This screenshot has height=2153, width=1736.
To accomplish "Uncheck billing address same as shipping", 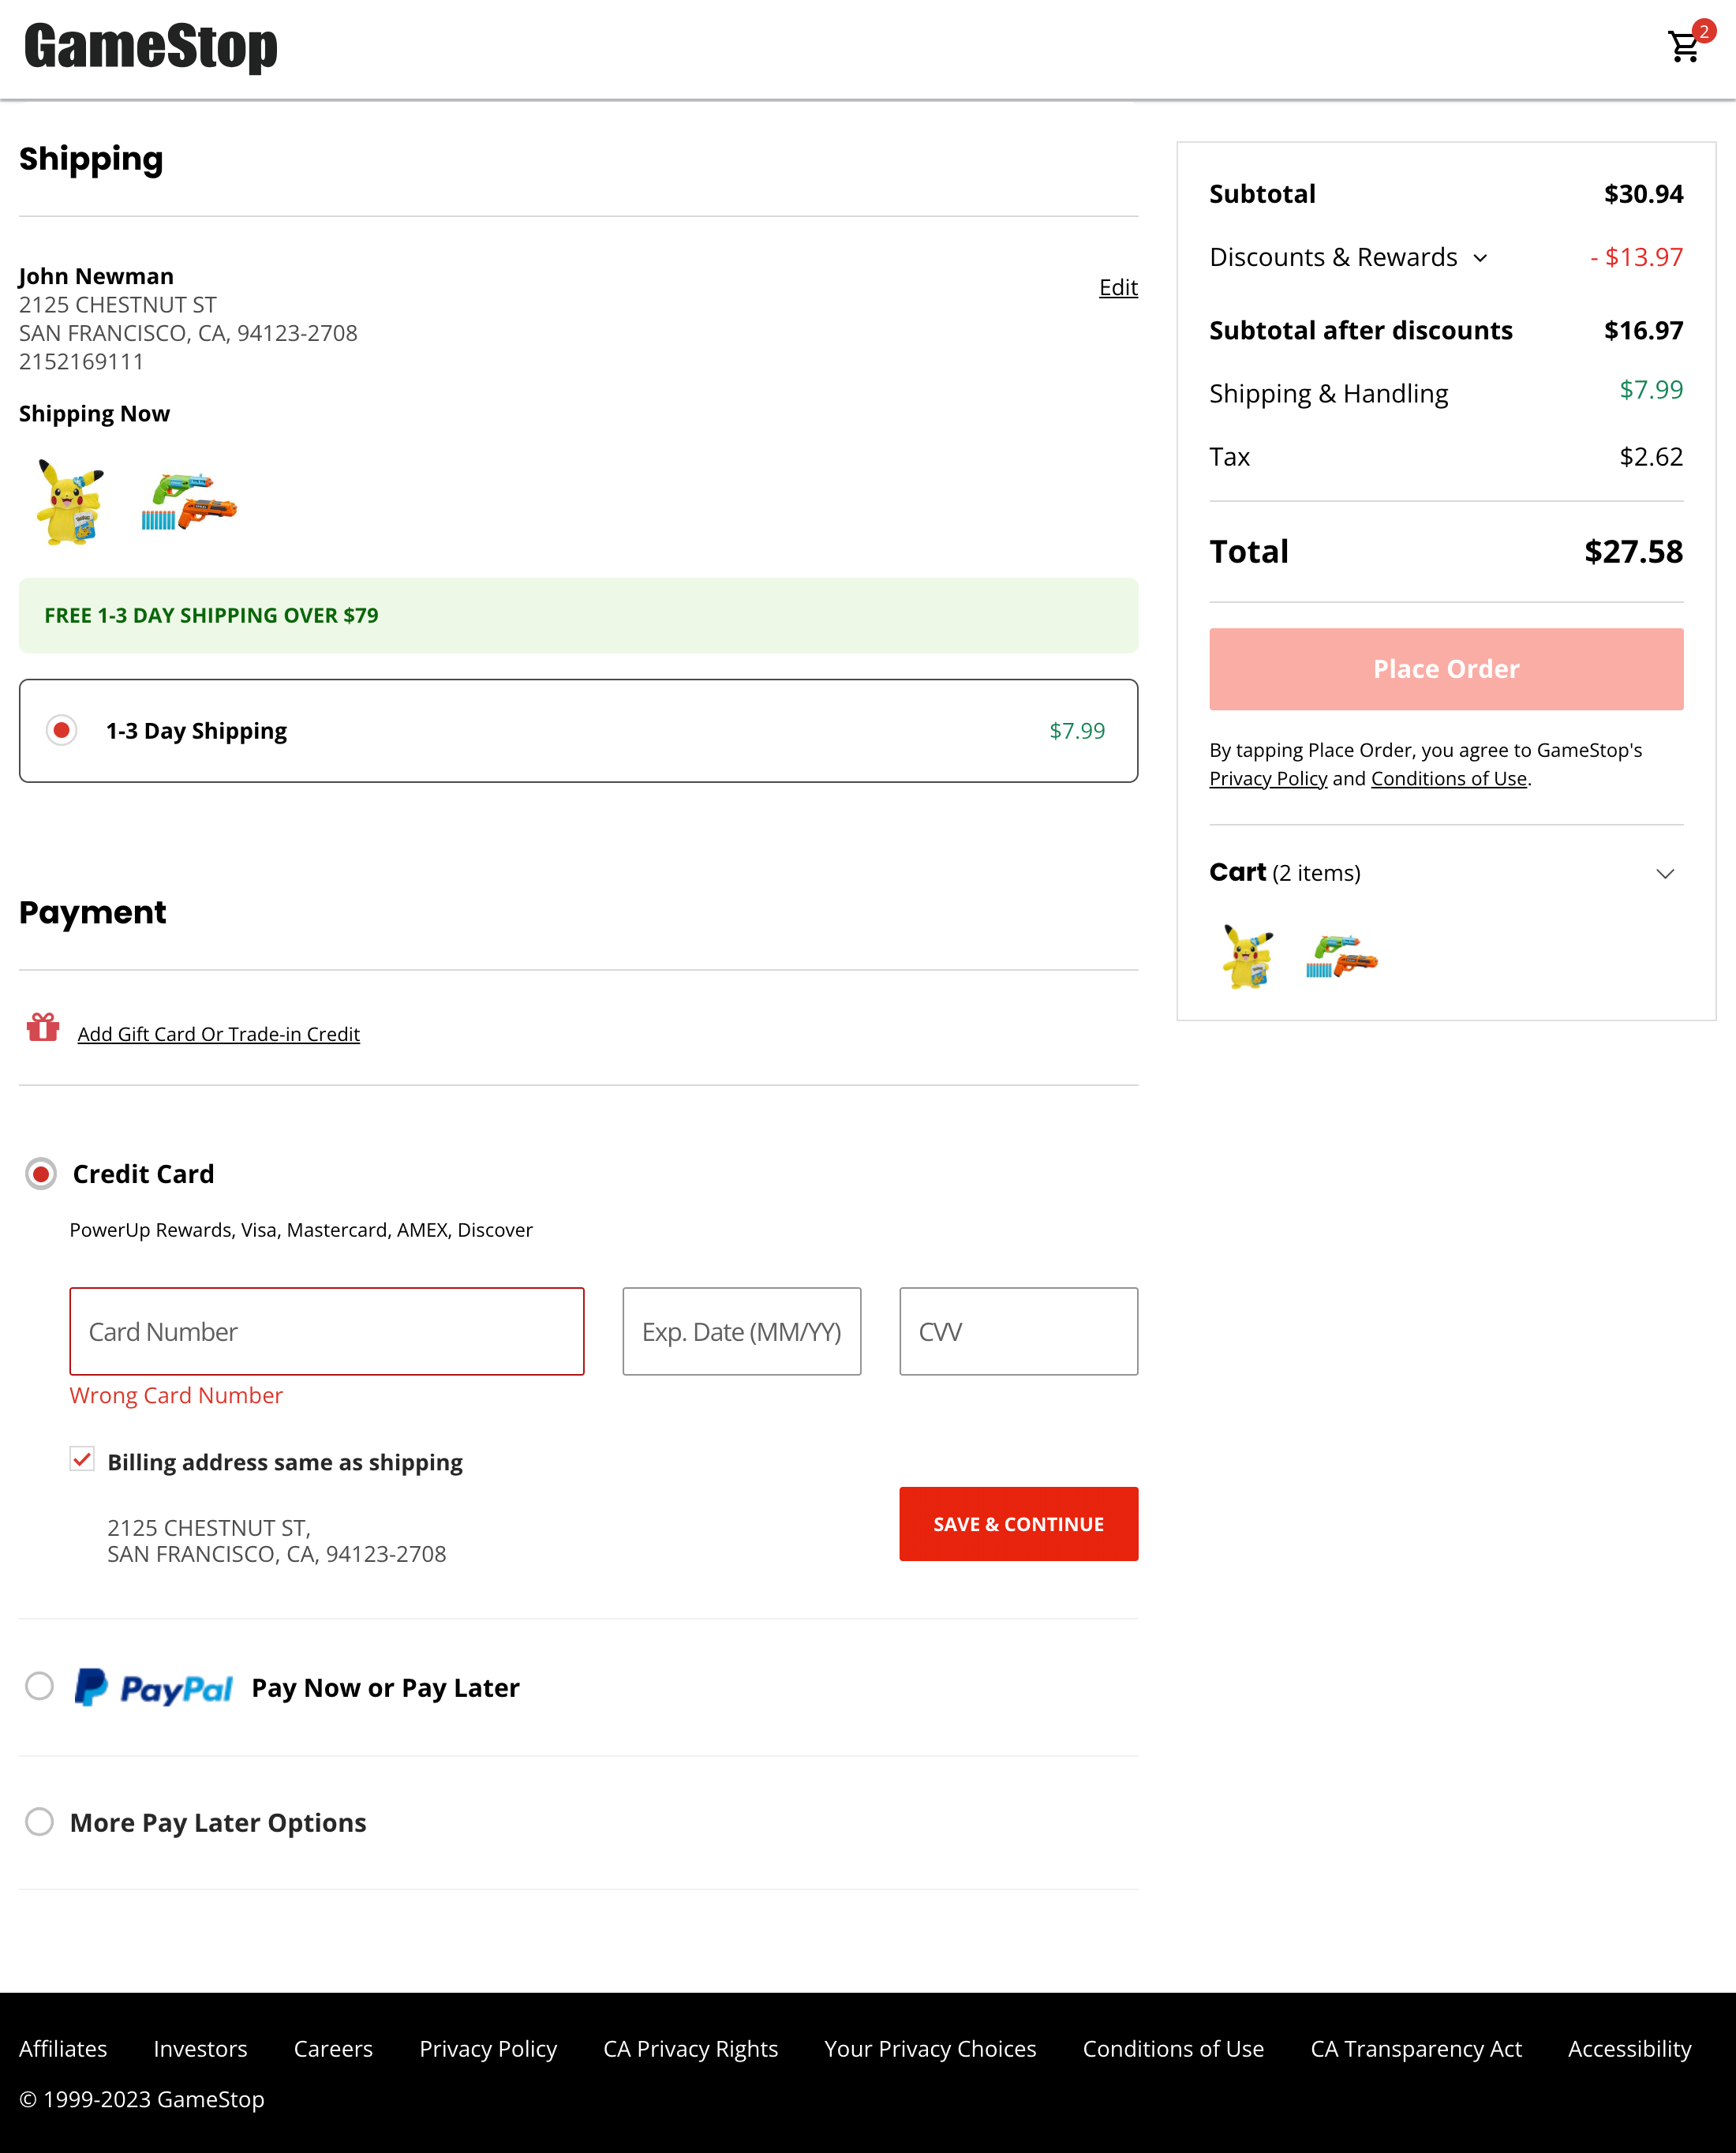I will click(81, 1460).
